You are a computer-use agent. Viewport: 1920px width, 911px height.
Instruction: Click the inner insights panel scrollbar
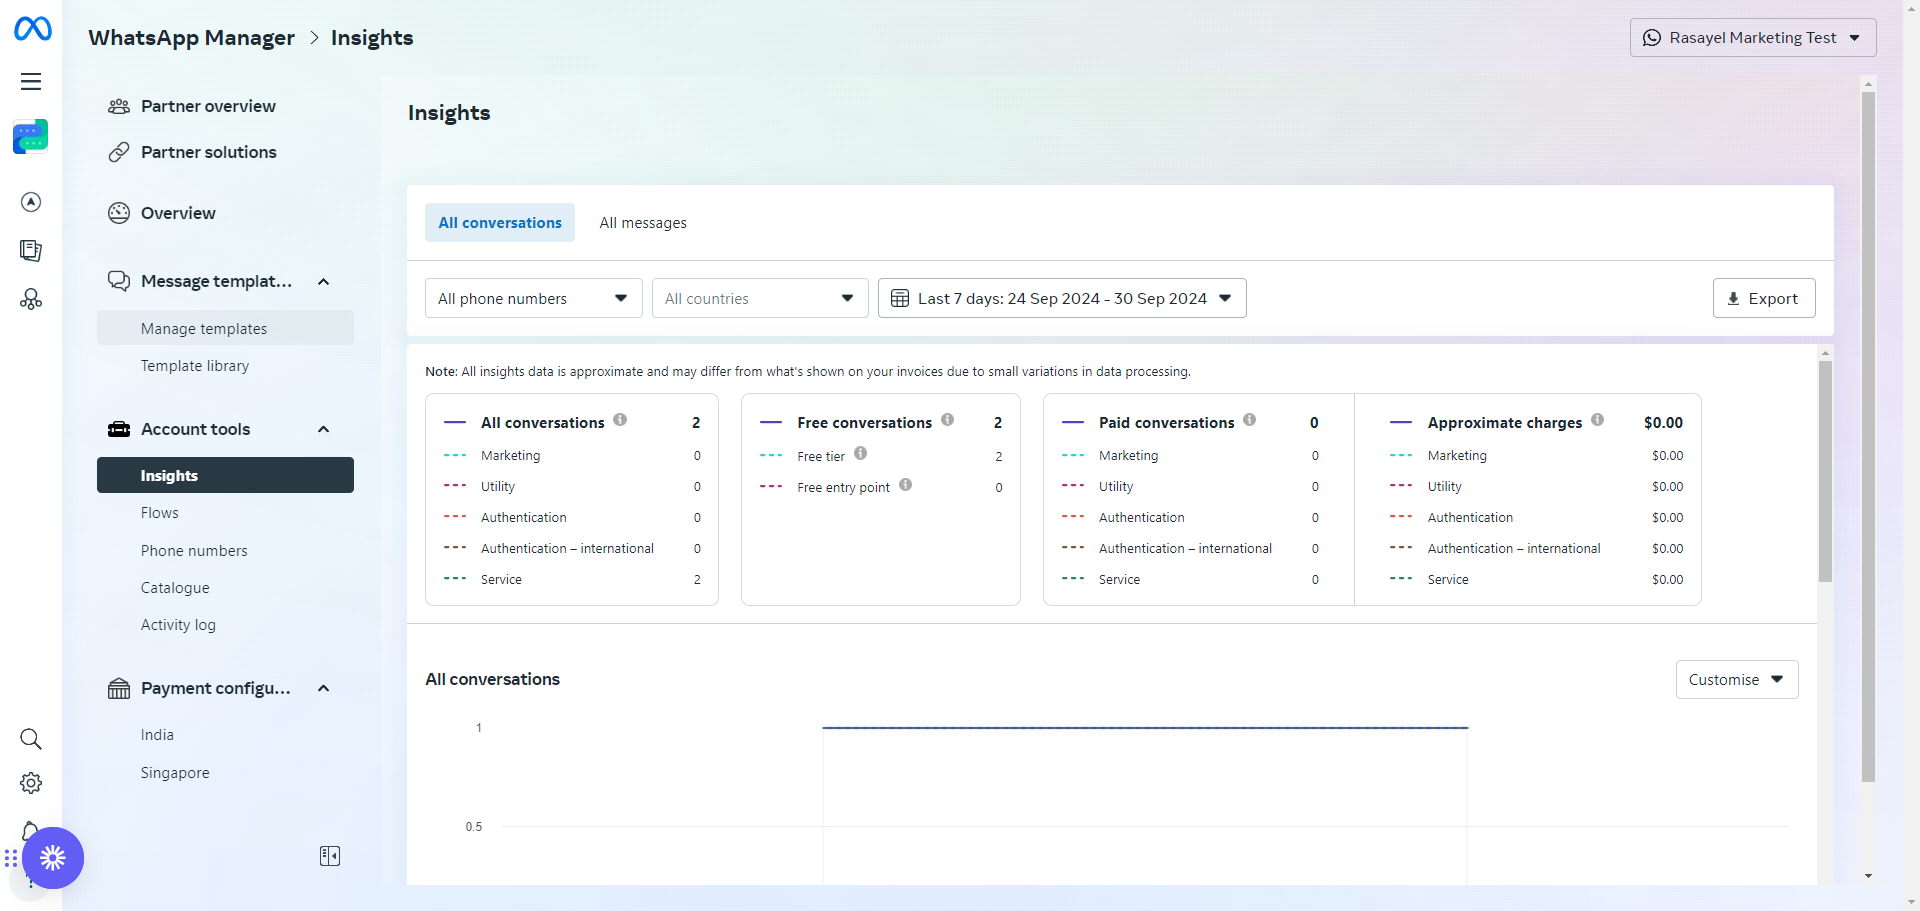click(x=1825, y=470)
